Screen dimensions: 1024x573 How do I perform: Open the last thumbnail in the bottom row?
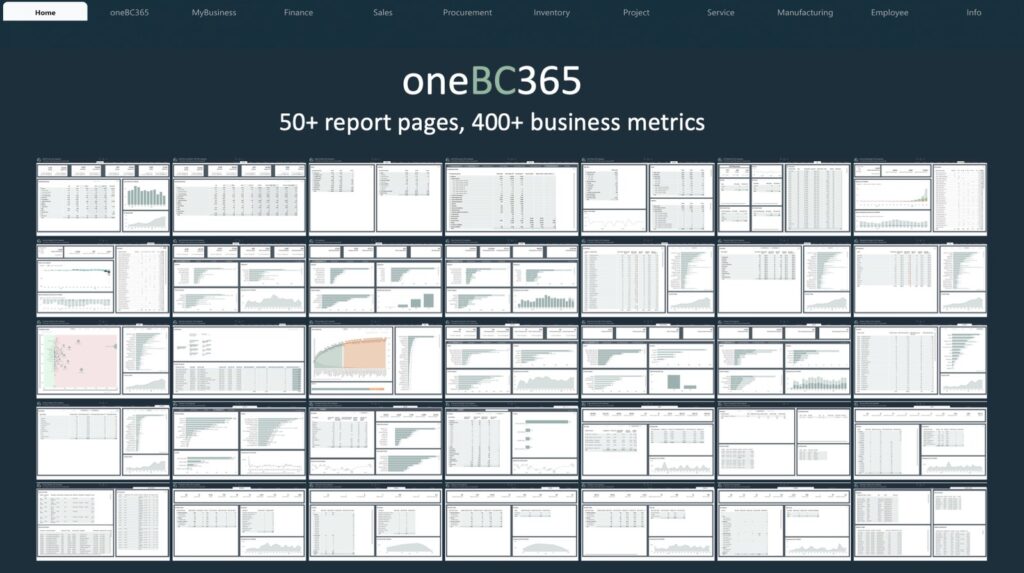[x=920, y=522]
